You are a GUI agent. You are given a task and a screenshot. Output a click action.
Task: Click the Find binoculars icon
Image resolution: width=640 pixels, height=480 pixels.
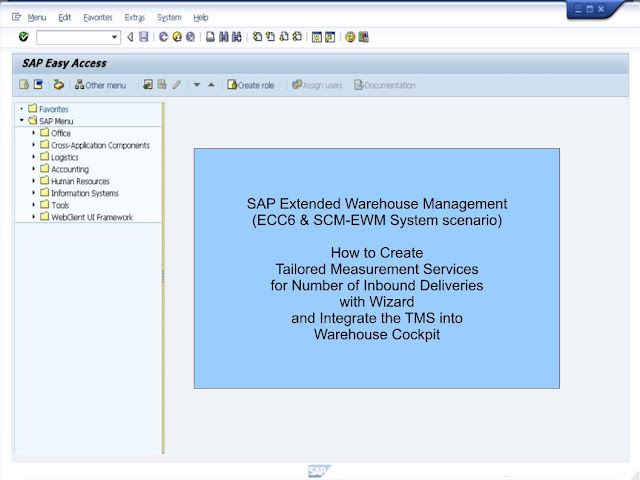pyautogui.click(x=224, y=37)
